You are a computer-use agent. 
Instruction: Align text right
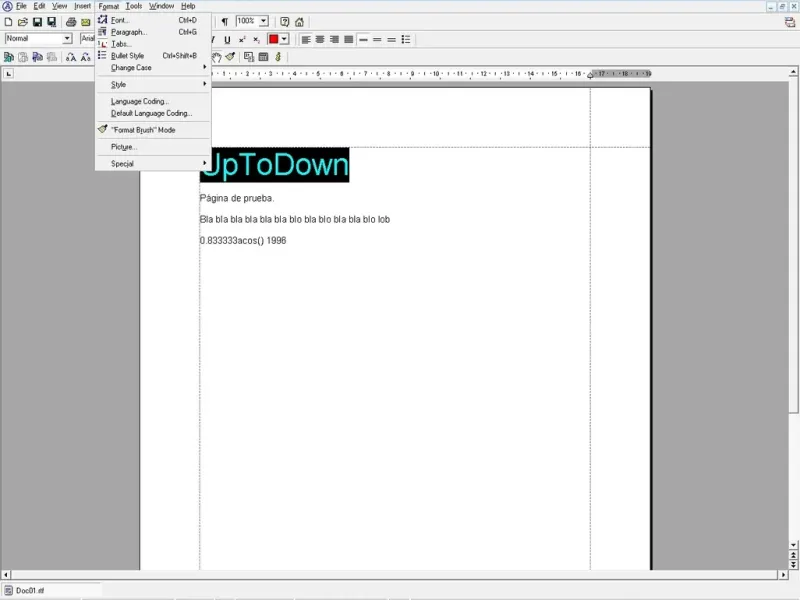(x=334, y=40)
